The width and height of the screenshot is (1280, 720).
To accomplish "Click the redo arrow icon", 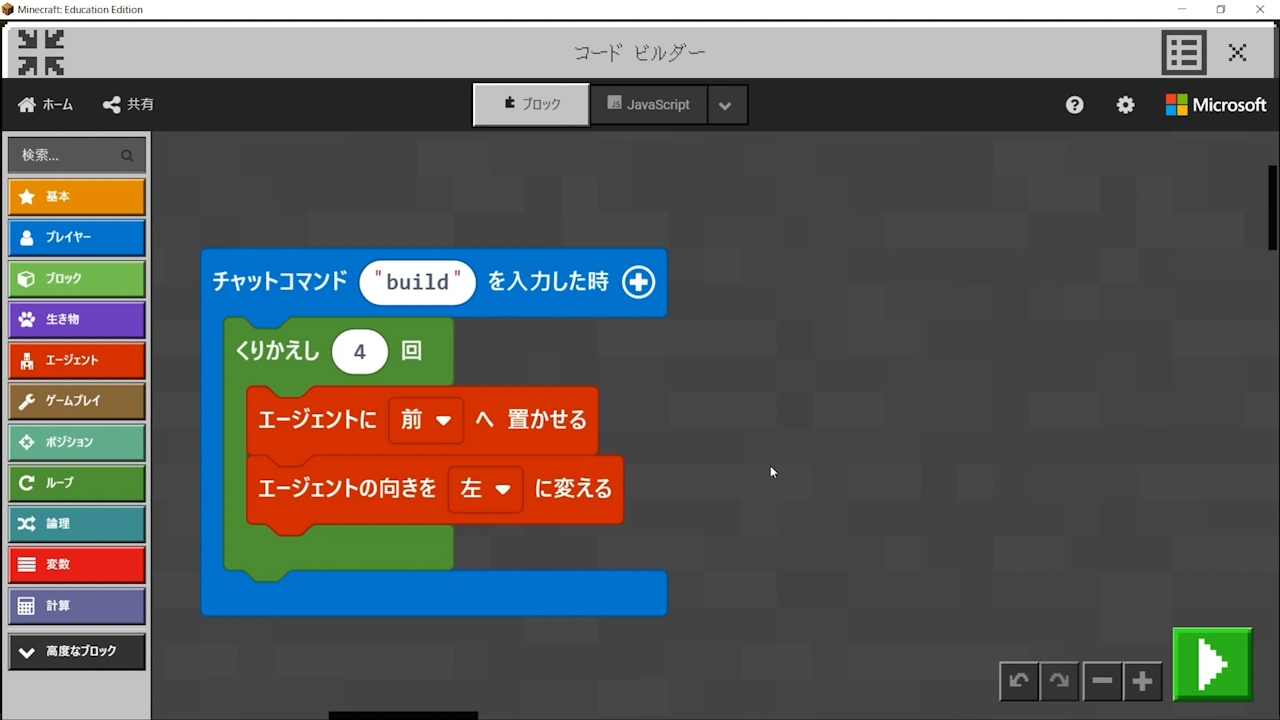I will 1060,681.
